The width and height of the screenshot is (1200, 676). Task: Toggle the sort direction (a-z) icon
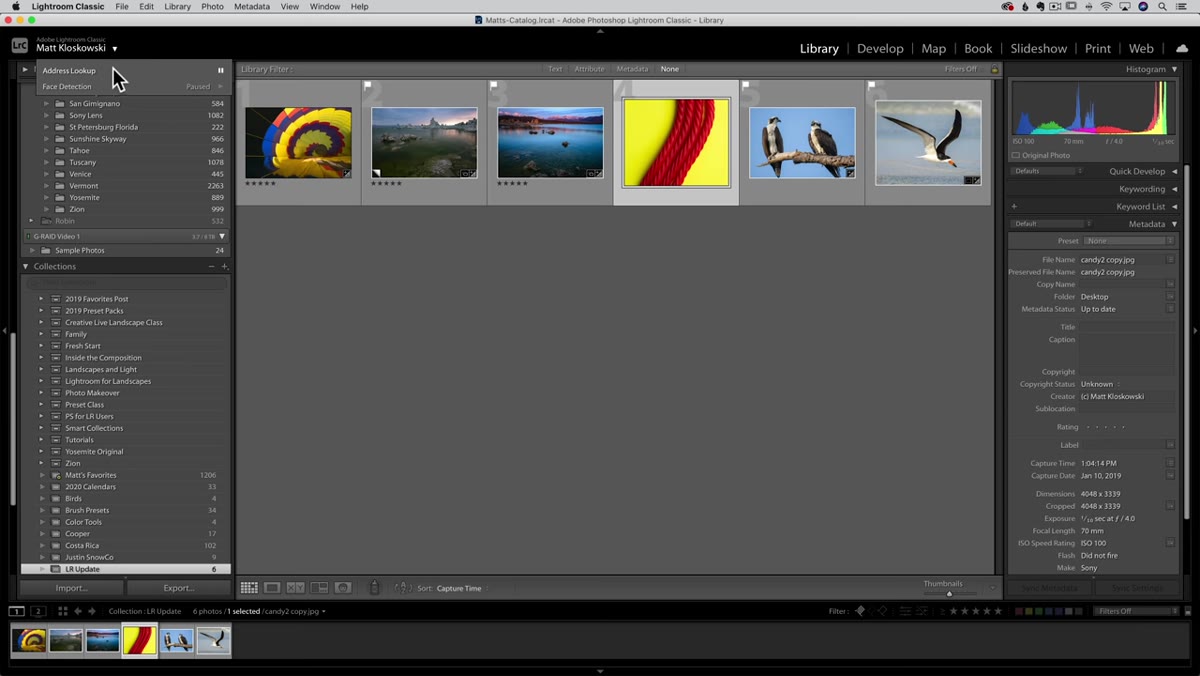(x=403, y=588)
